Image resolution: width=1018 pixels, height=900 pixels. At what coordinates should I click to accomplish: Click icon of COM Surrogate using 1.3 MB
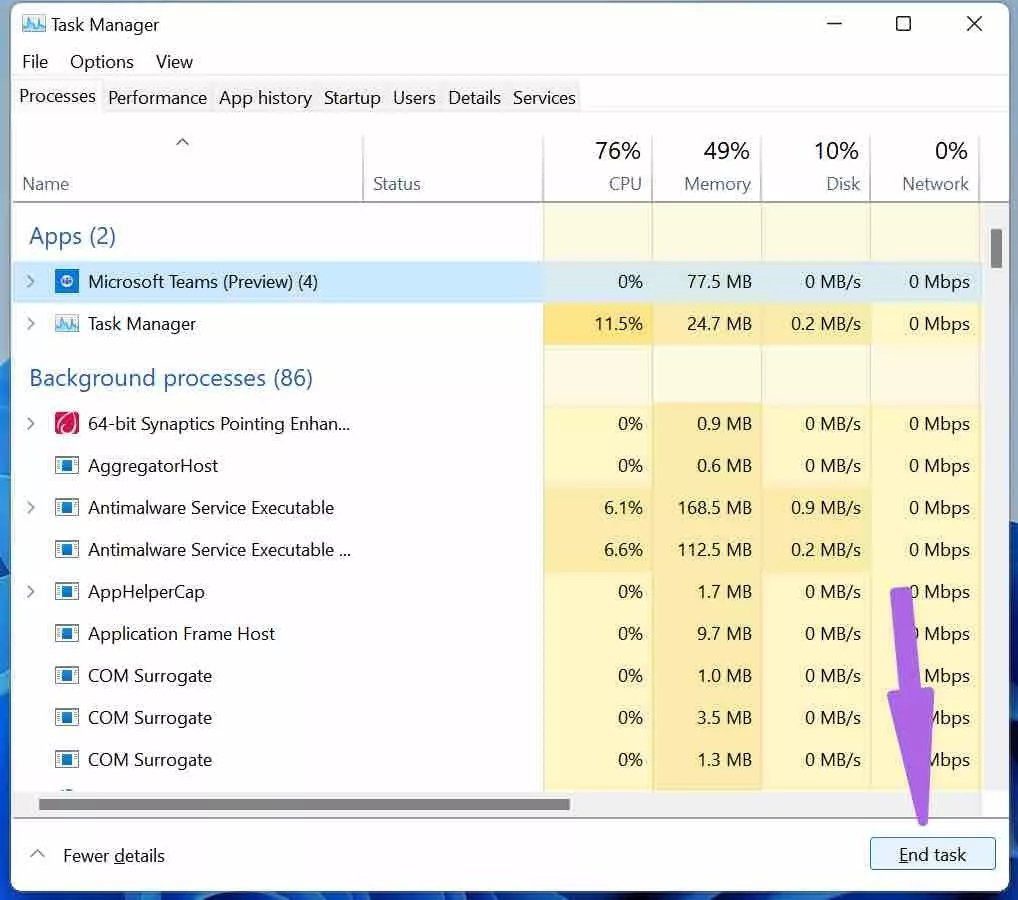pyautogui.click(x=67, y=759)
